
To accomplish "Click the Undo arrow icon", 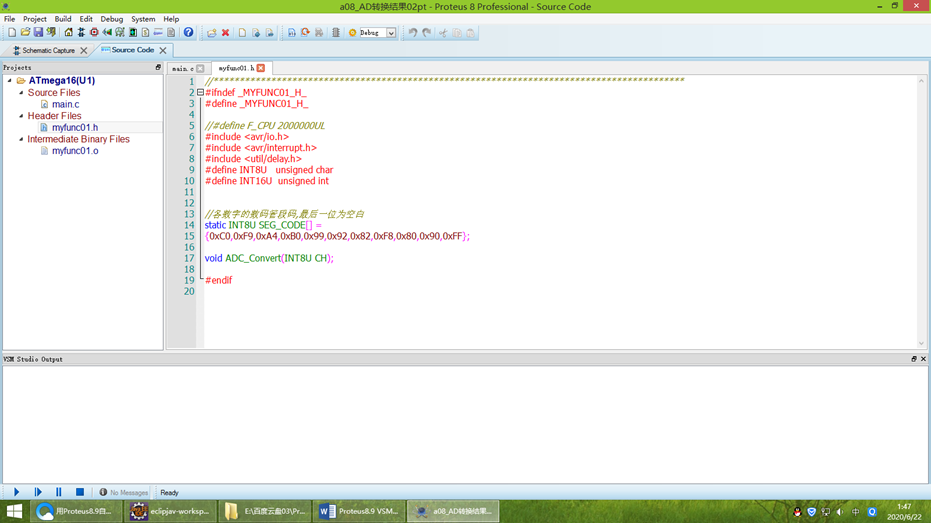I will [x=413, y=33].
